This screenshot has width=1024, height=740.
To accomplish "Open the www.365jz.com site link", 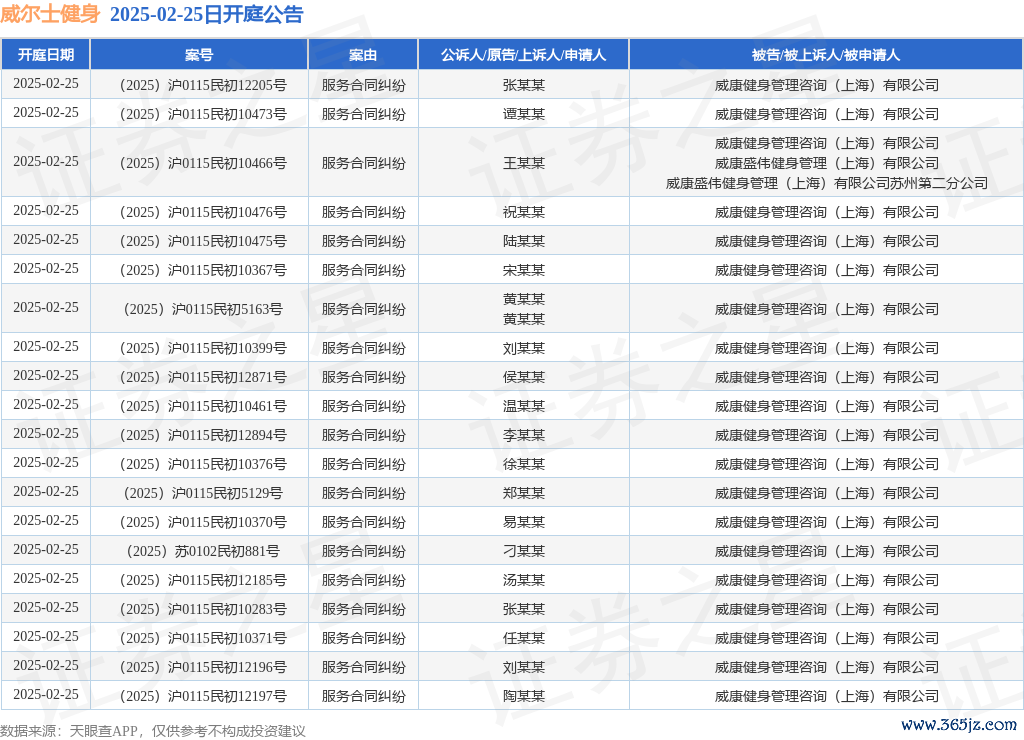I will (959, 724).
